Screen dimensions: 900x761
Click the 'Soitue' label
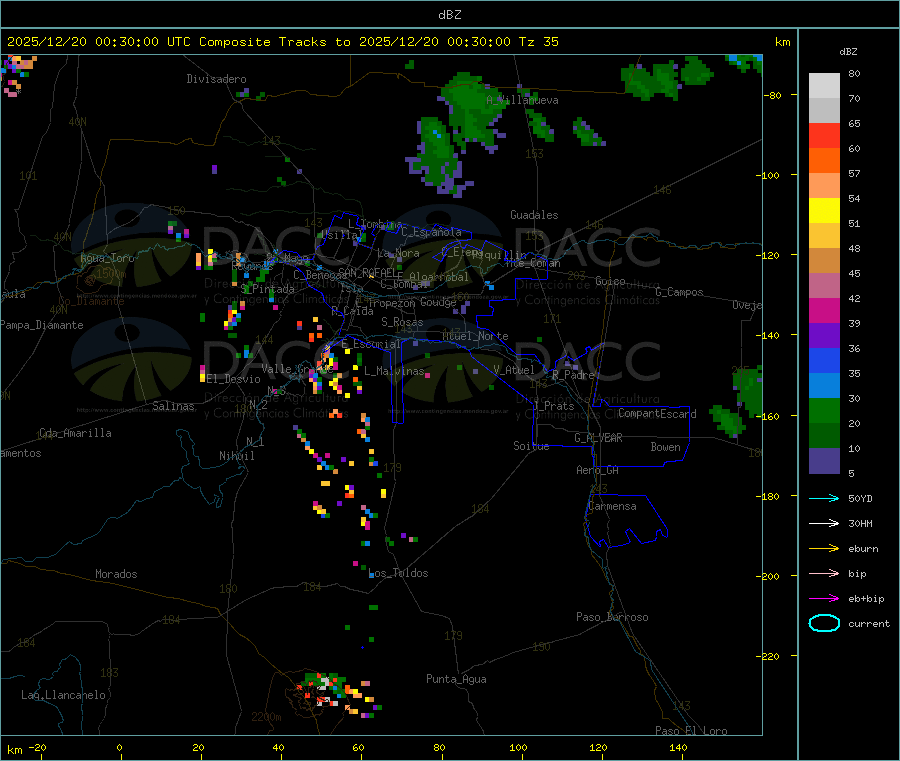(531, 446)
